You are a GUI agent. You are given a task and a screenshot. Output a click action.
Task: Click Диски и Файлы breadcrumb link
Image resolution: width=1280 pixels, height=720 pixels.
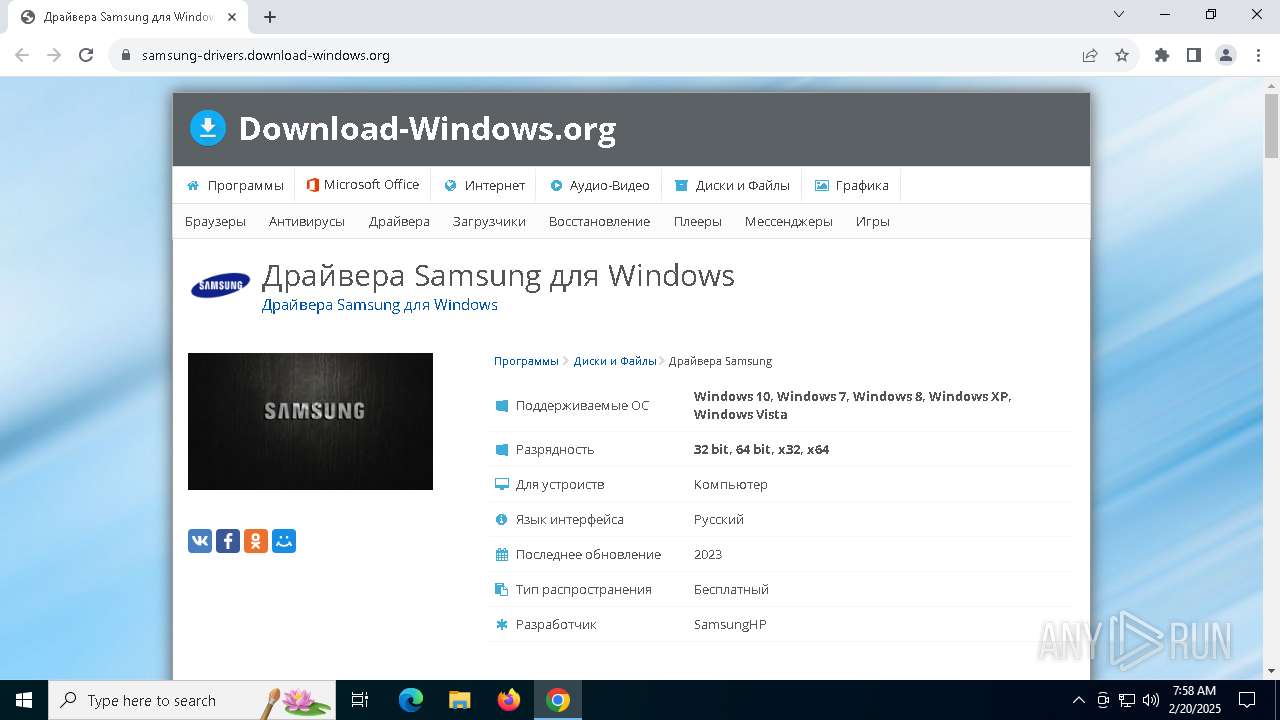(615, 361)
